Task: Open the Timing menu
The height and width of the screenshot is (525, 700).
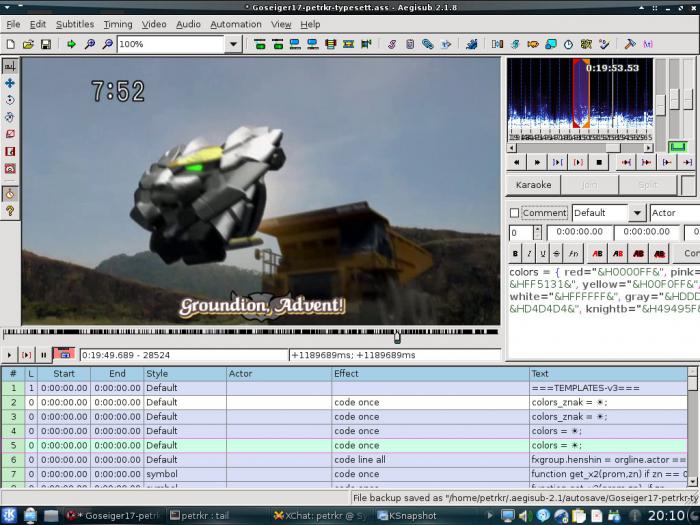Action: (x=118, y=24)
